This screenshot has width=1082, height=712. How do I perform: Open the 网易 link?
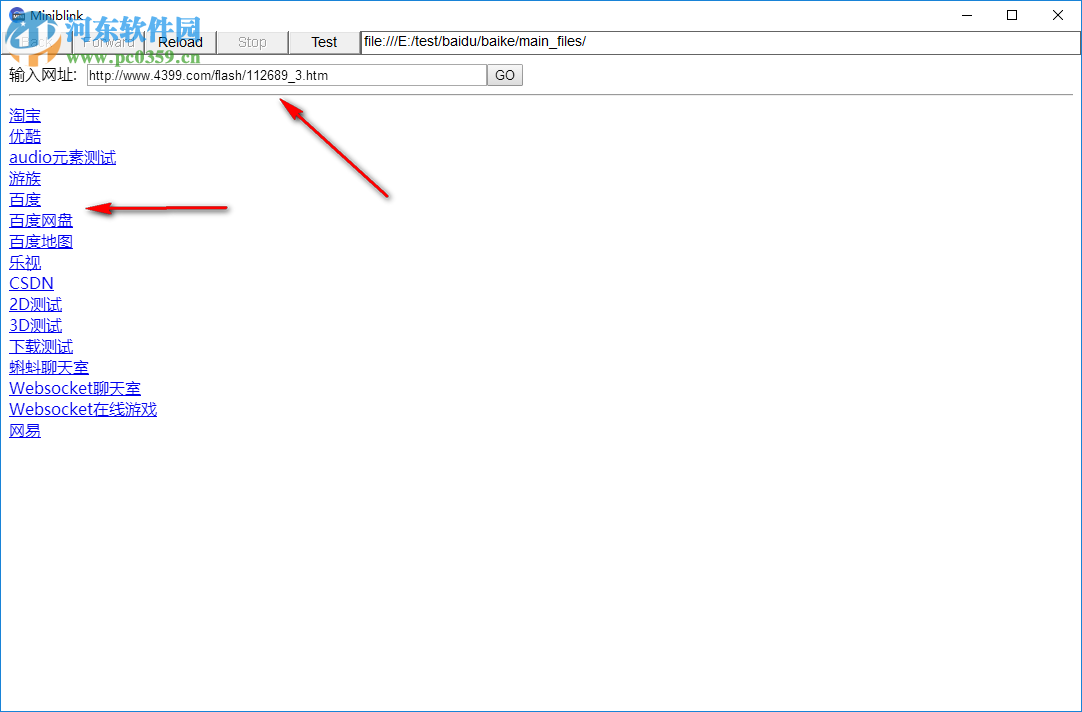[x=25, y=431]
